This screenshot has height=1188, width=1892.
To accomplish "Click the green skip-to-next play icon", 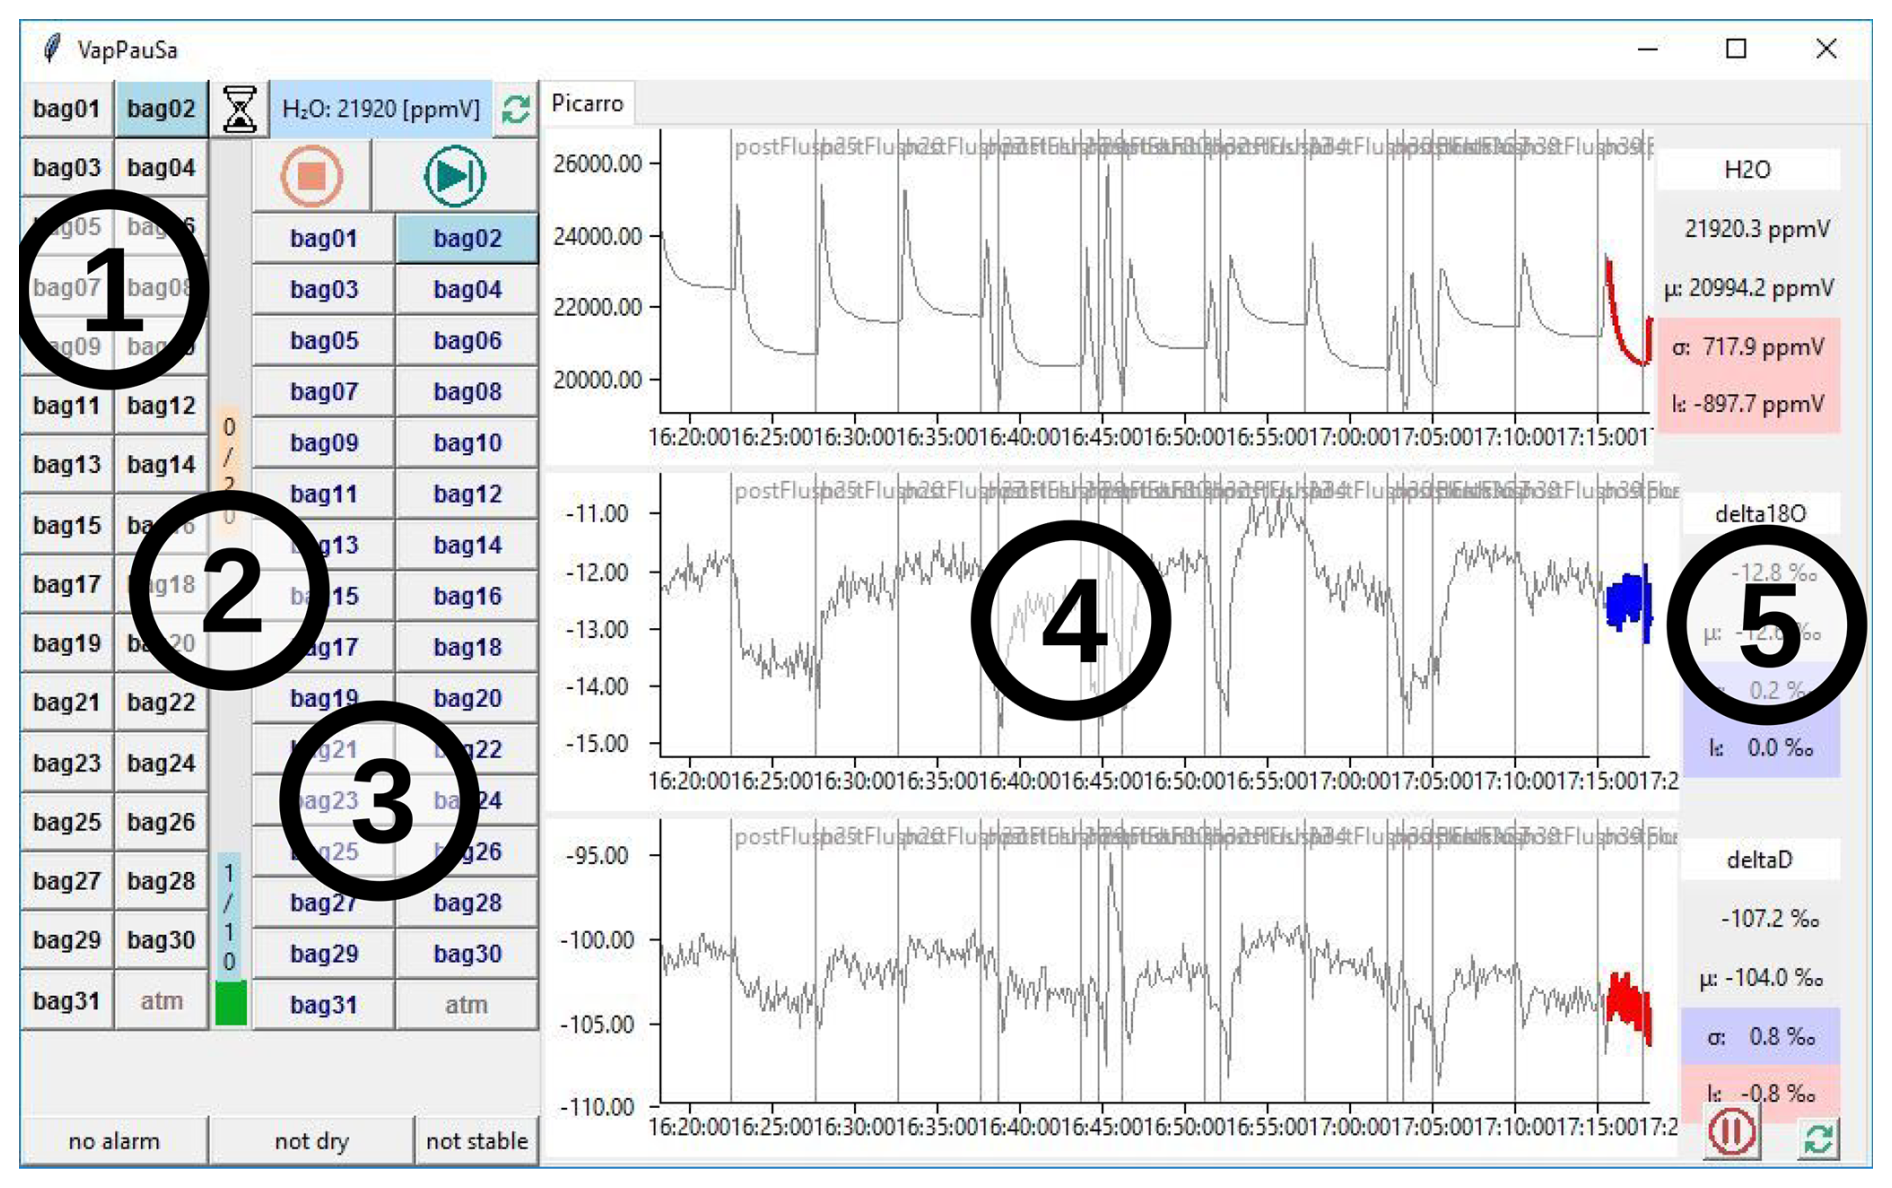I will click(x=455, y=177).
